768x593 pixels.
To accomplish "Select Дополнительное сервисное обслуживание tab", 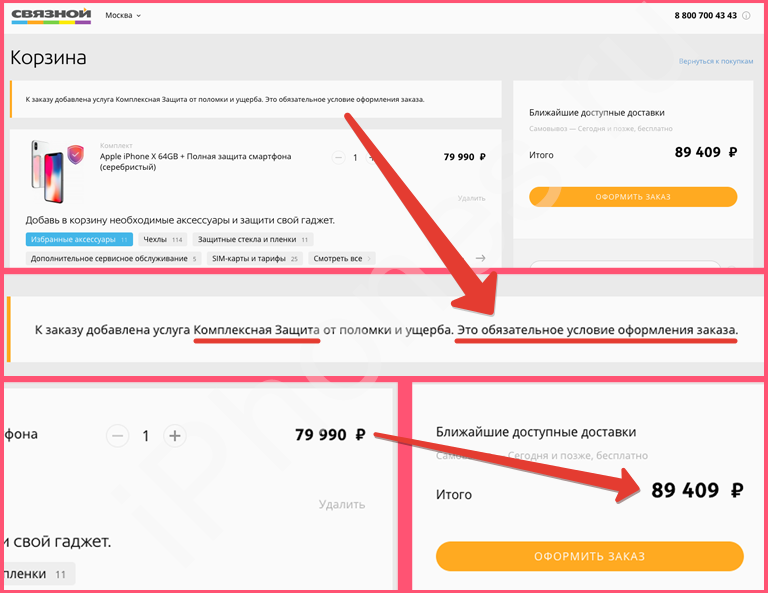I will (114, 259).
